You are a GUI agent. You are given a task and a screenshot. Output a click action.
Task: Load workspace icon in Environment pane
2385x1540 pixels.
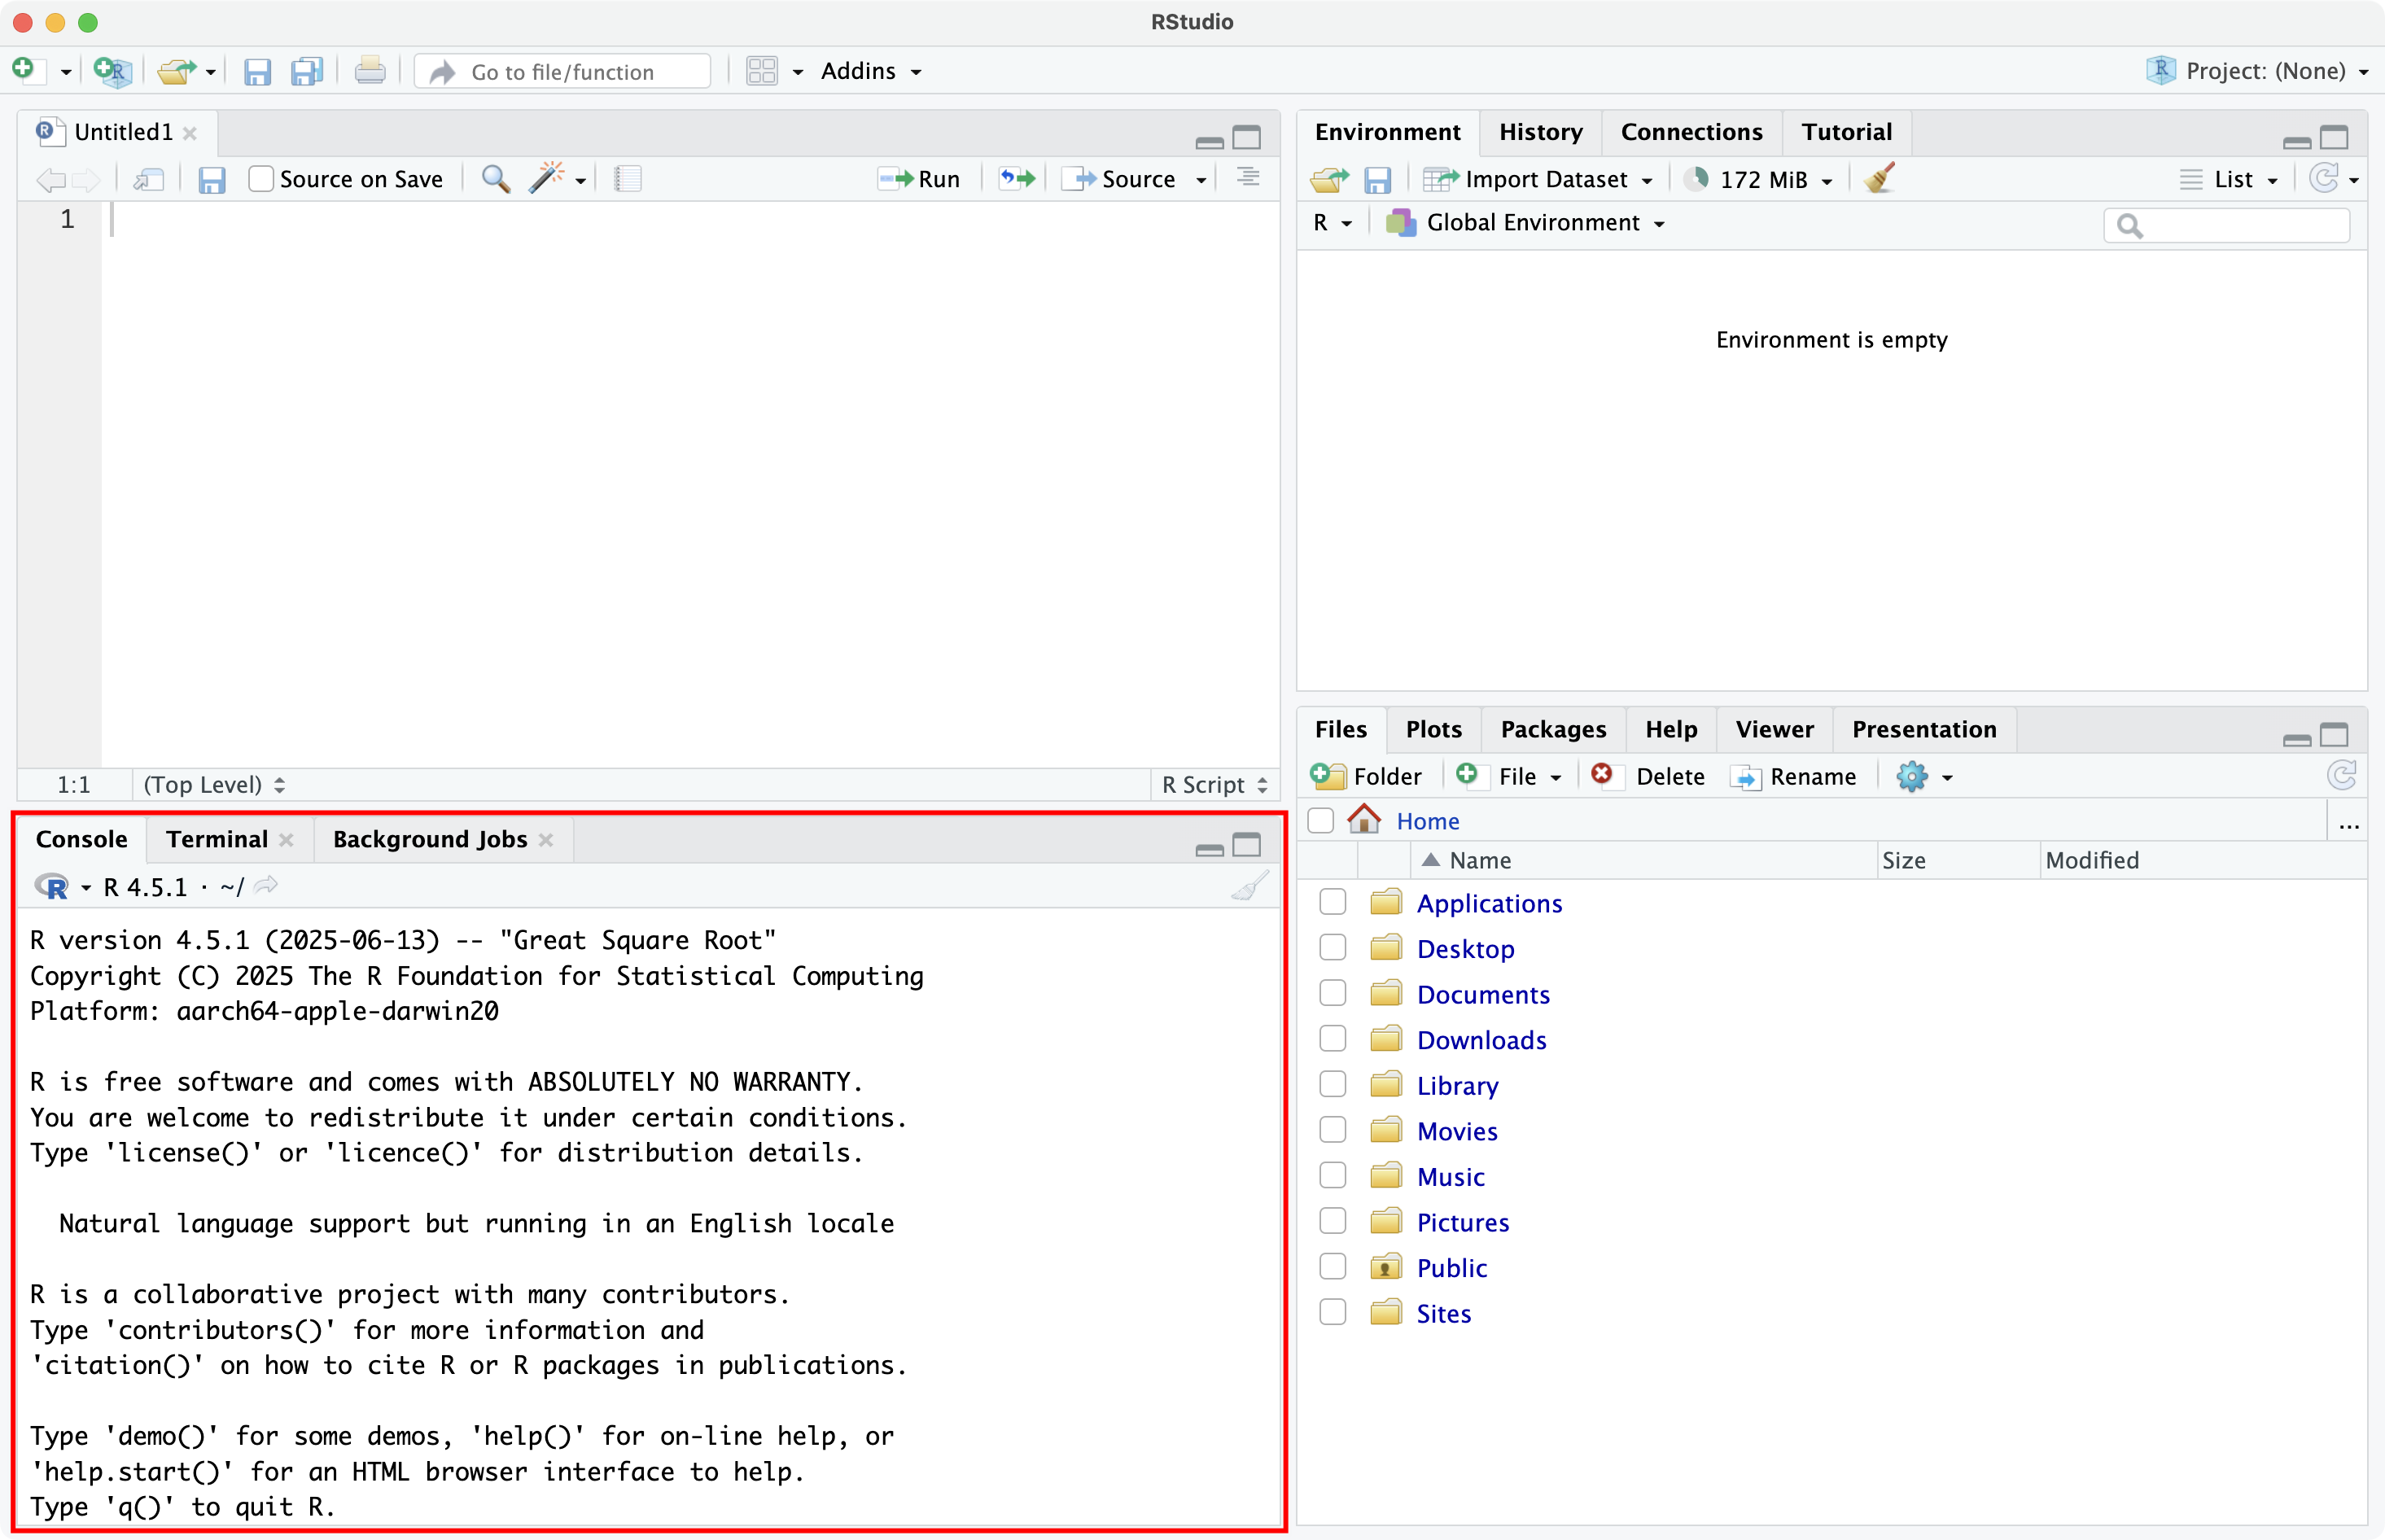(x=1329, y=179)
